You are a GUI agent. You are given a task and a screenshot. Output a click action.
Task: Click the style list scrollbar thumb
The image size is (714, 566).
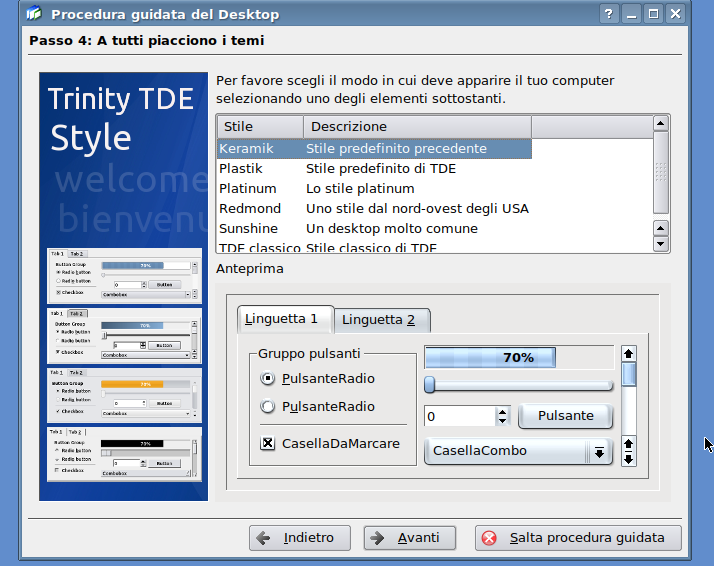pos(661,173)
